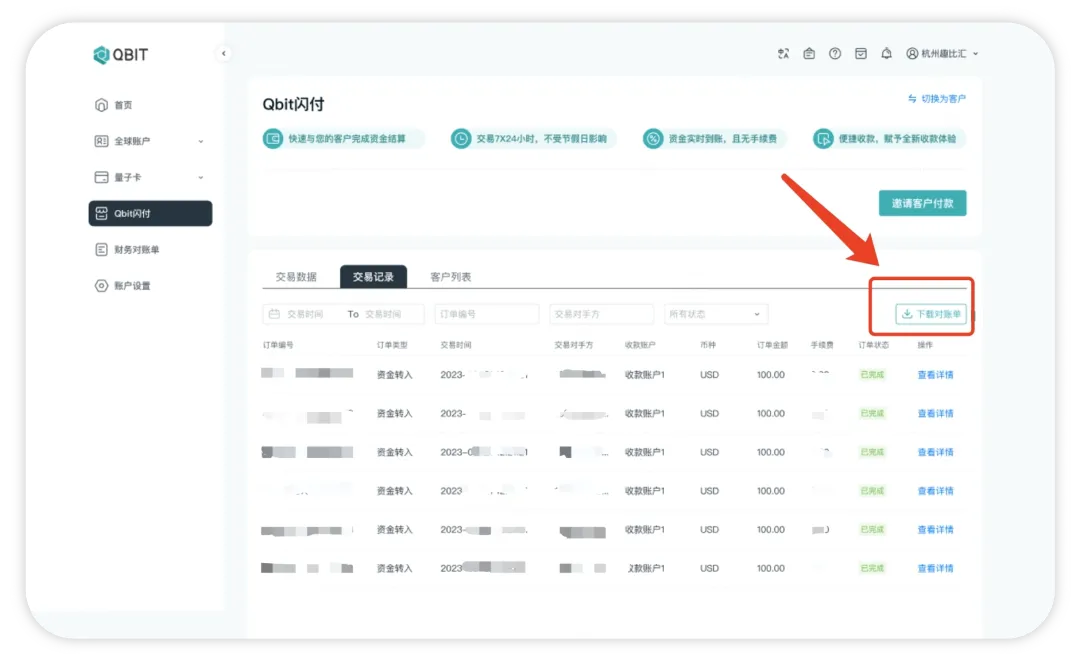This screenshot has height=662, width=1080.
Task: Click the calendar check icon in header
Action: [x=861, y=54]
